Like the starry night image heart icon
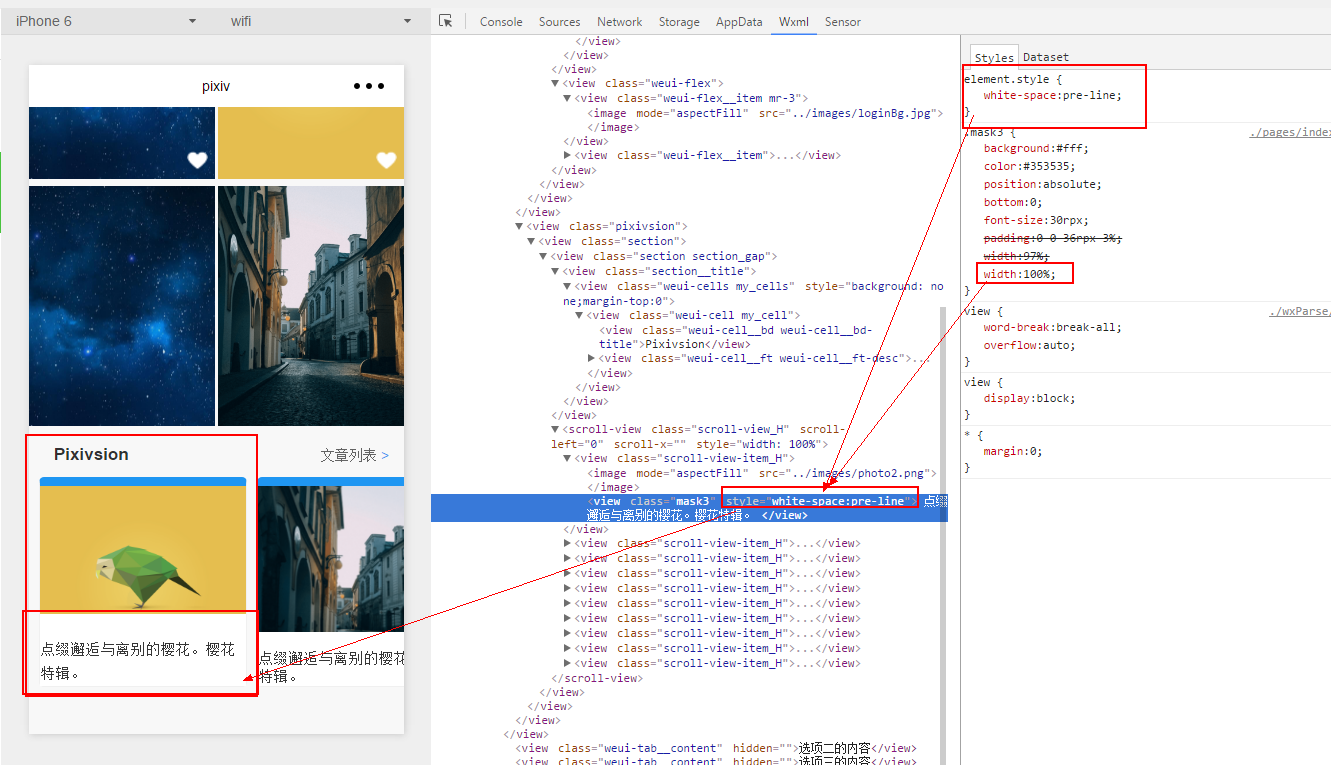Image resolution: width=1331 pixels, height=765 pixels. click(198, 160)
